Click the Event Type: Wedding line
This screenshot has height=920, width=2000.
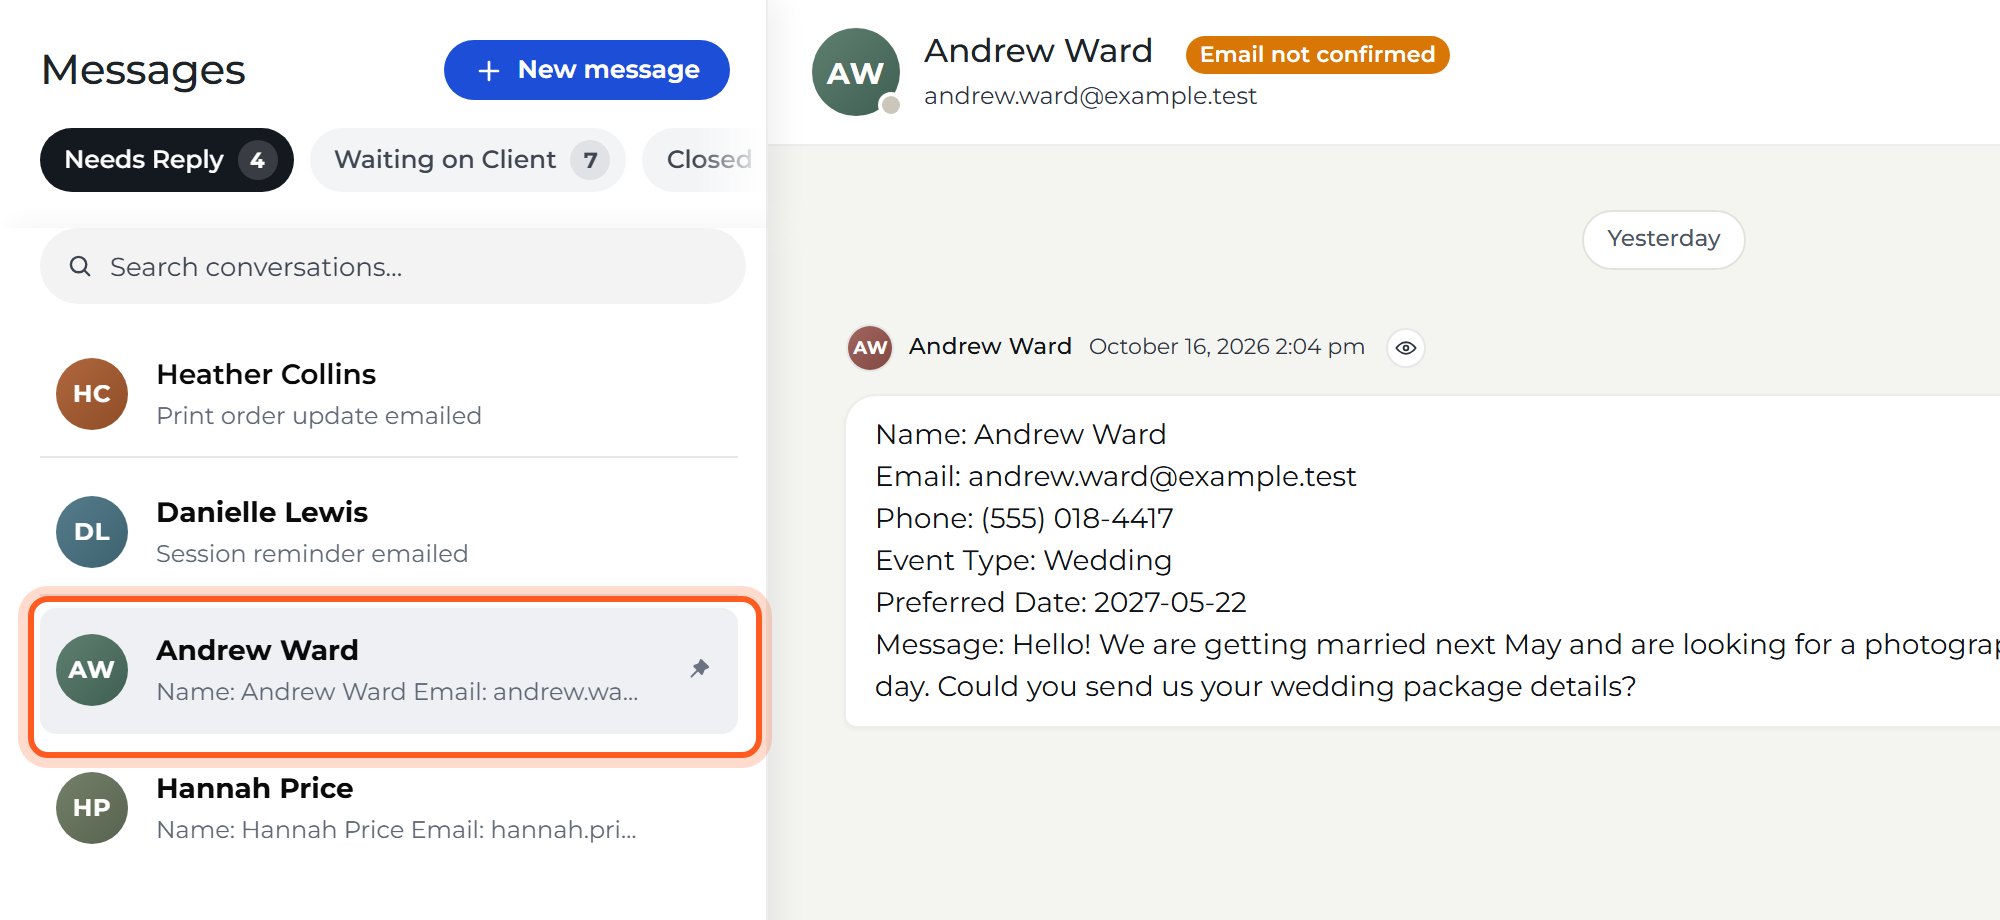1023,560
